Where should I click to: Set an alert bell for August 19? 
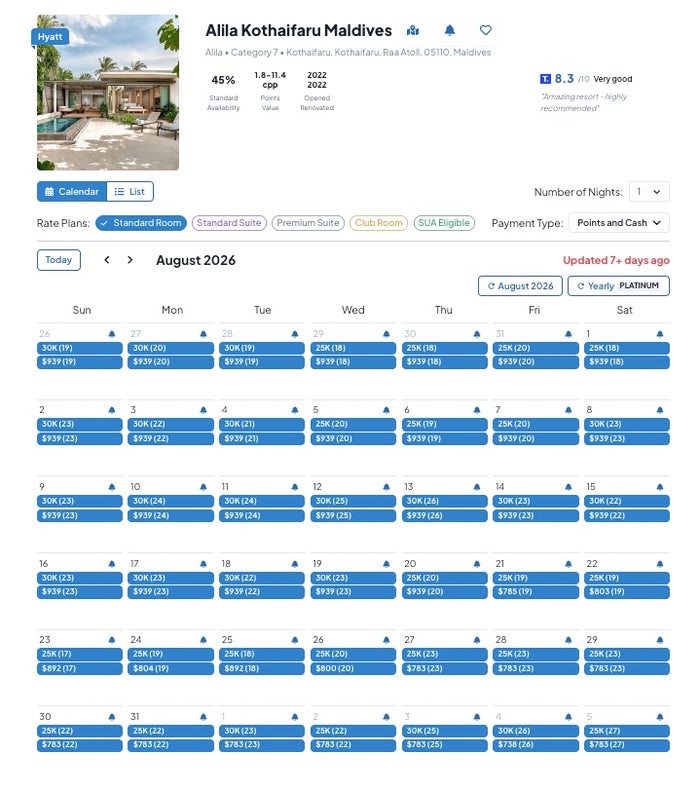coord(386,564)
